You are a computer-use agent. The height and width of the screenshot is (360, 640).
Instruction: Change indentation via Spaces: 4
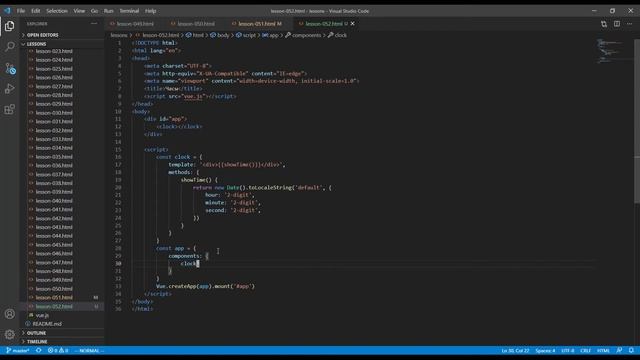545,351
